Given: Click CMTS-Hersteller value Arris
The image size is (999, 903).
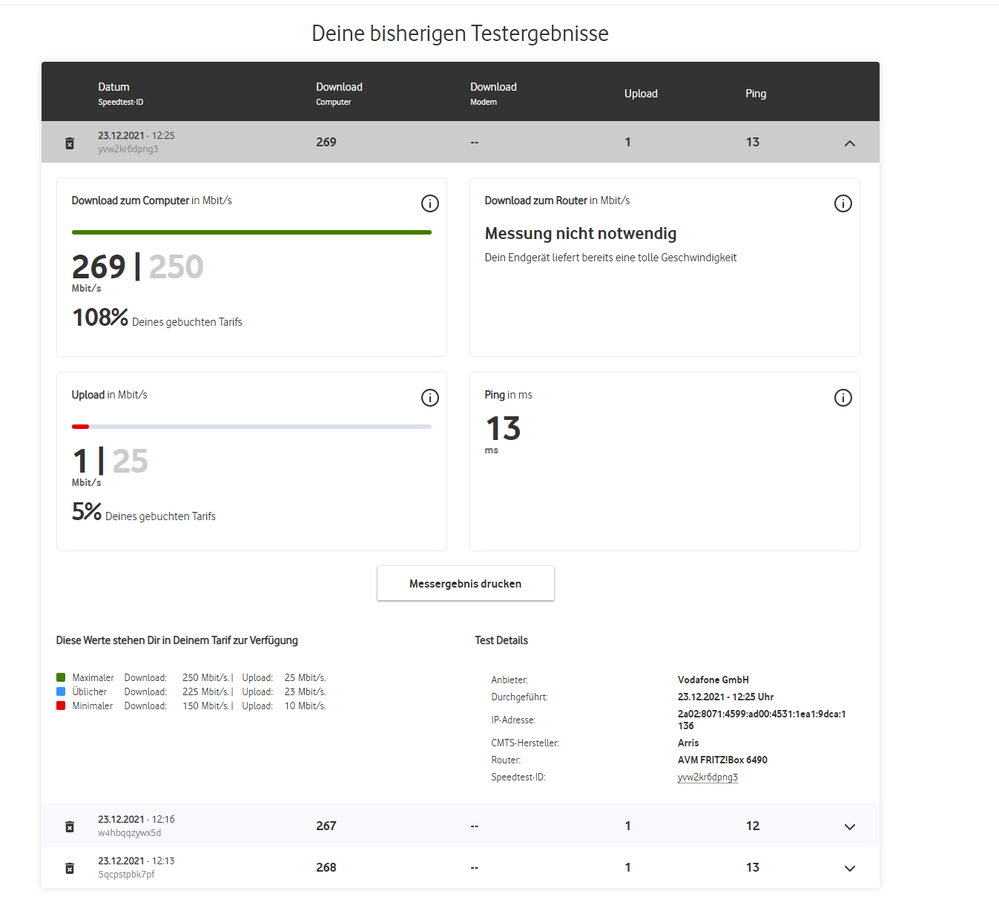Looking at the screenshot, I should coord(688,742).
